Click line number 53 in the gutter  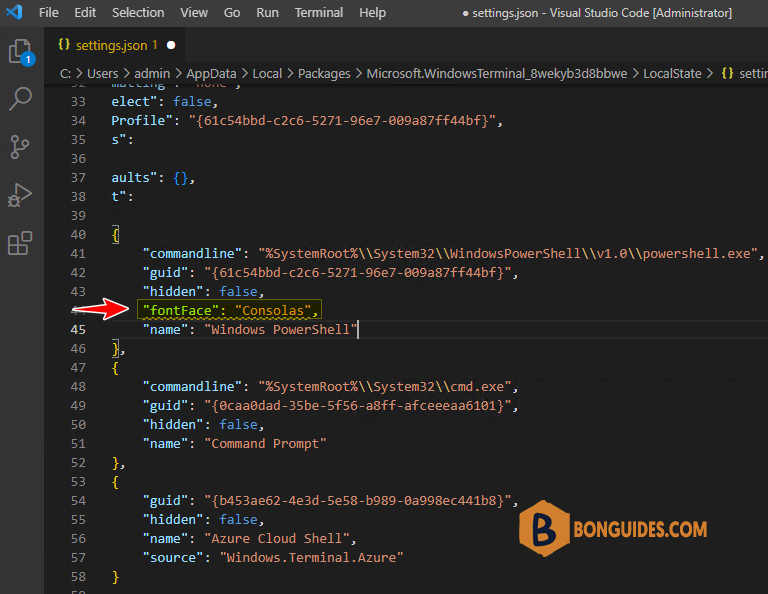78,482
